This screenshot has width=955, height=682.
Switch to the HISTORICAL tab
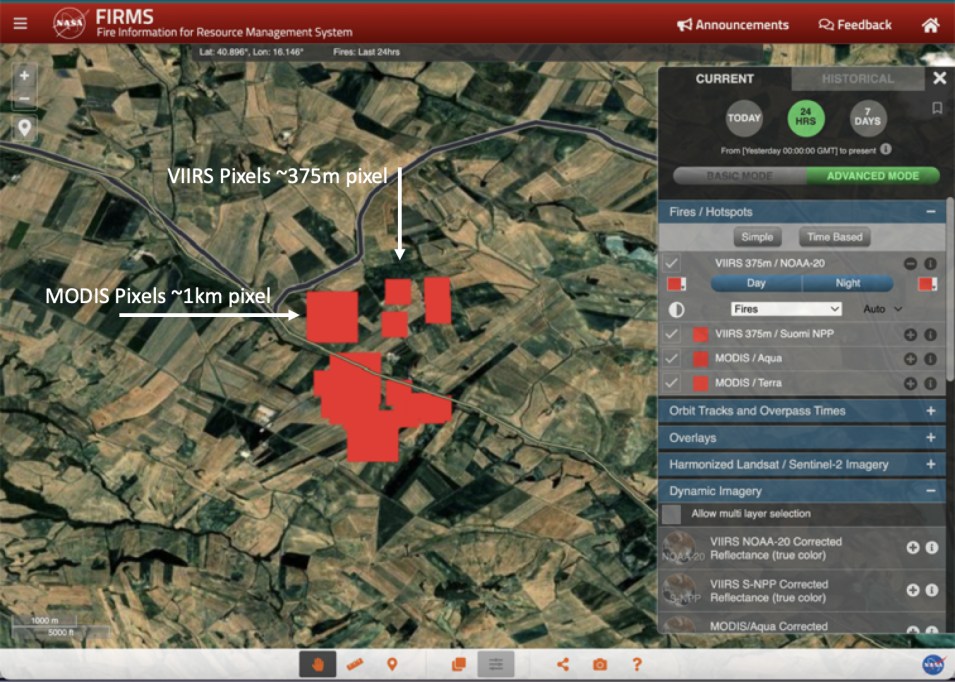pos(858,79)
